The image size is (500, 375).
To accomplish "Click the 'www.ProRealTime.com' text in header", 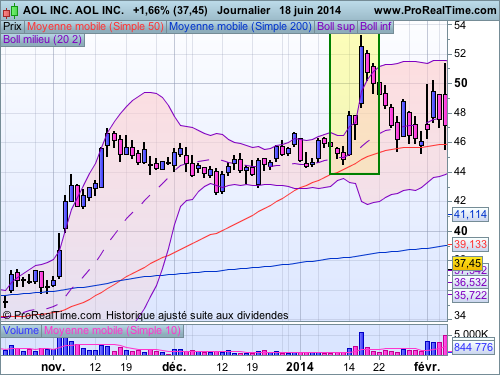I will 435,10.
